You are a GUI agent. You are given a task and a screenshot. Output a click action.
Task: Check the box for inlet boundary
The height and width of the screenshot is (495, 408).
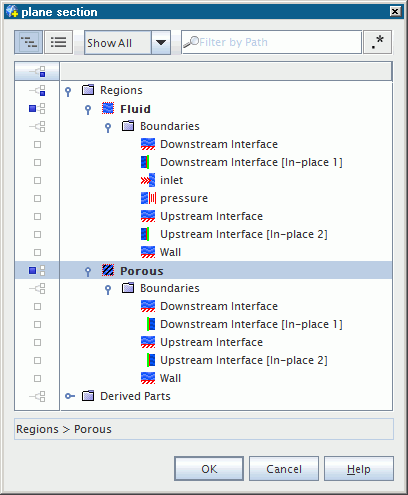point(37,180)
